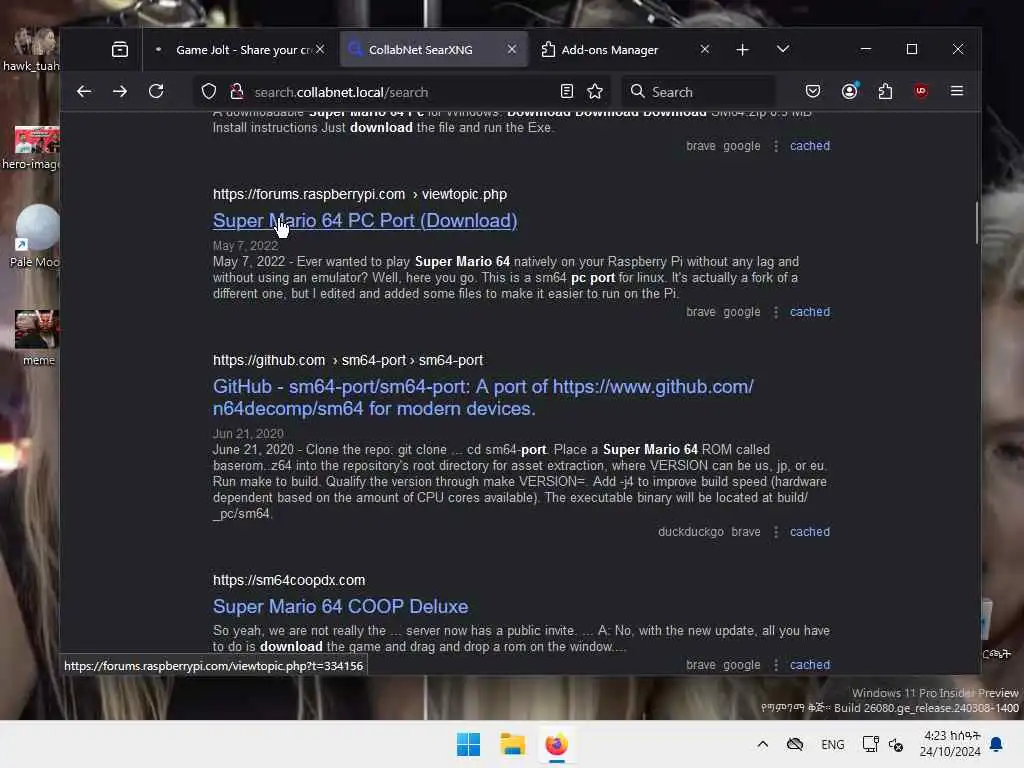1024x768 pixels.
Task: Reload the current page
Action: [156, 91]
